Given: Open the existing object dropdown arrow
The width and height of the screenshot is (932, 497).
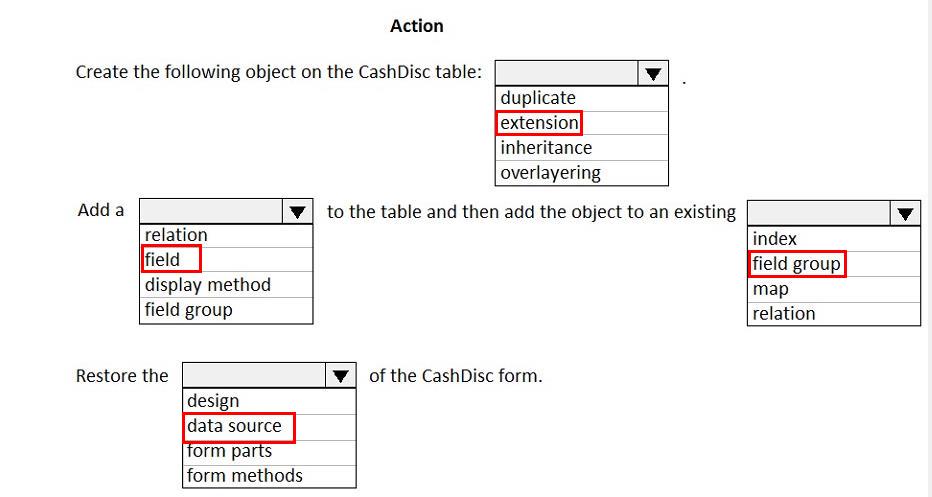Looking at the screenshot, I should 905,213.
